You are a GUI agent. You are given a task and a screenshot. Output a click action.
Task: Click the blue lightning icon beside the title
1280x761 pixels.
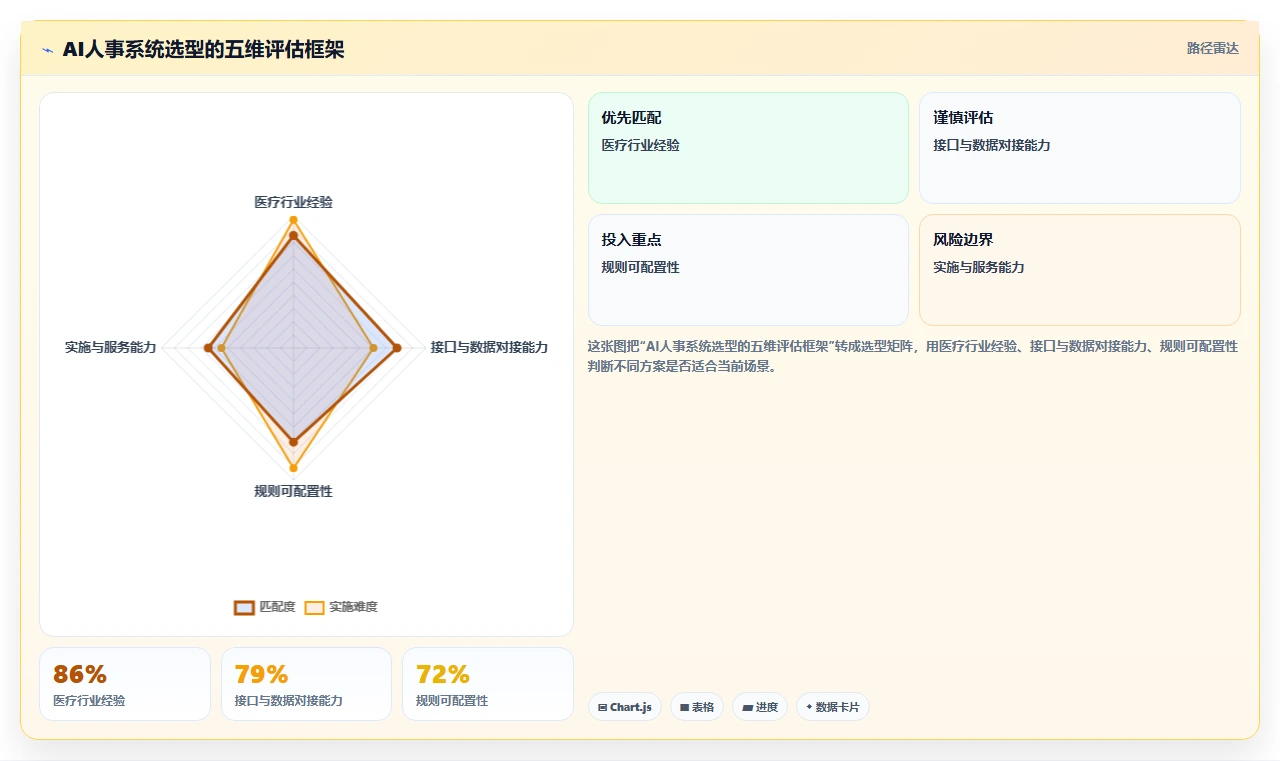tap(47, 50)
